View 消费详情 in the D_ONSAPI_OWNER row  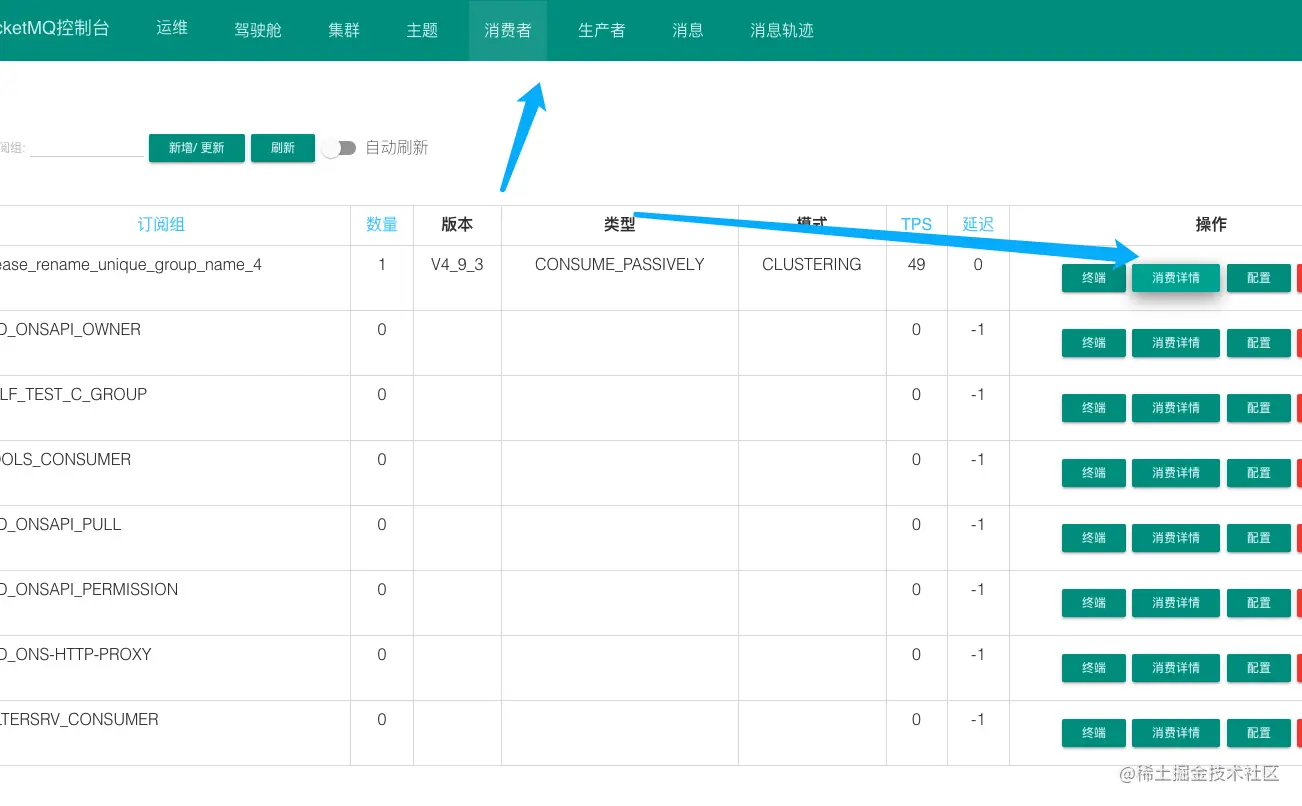coord(1176,343)
